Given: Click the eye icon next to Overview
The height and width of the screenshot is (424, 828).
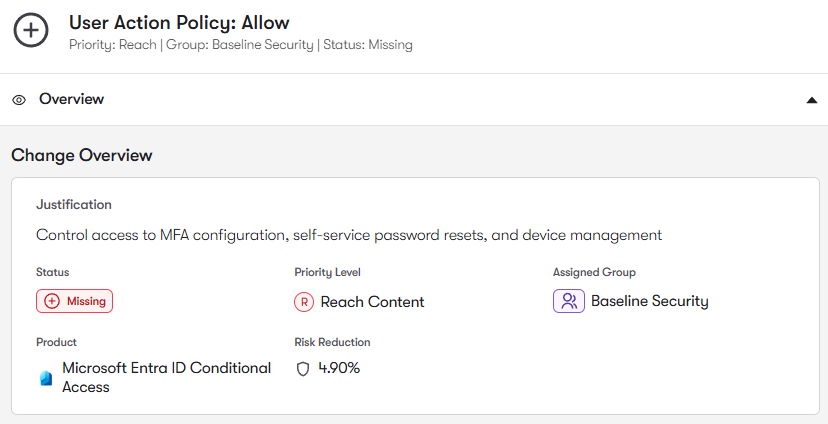Looking at the screenshot, I should click(19, 100).
